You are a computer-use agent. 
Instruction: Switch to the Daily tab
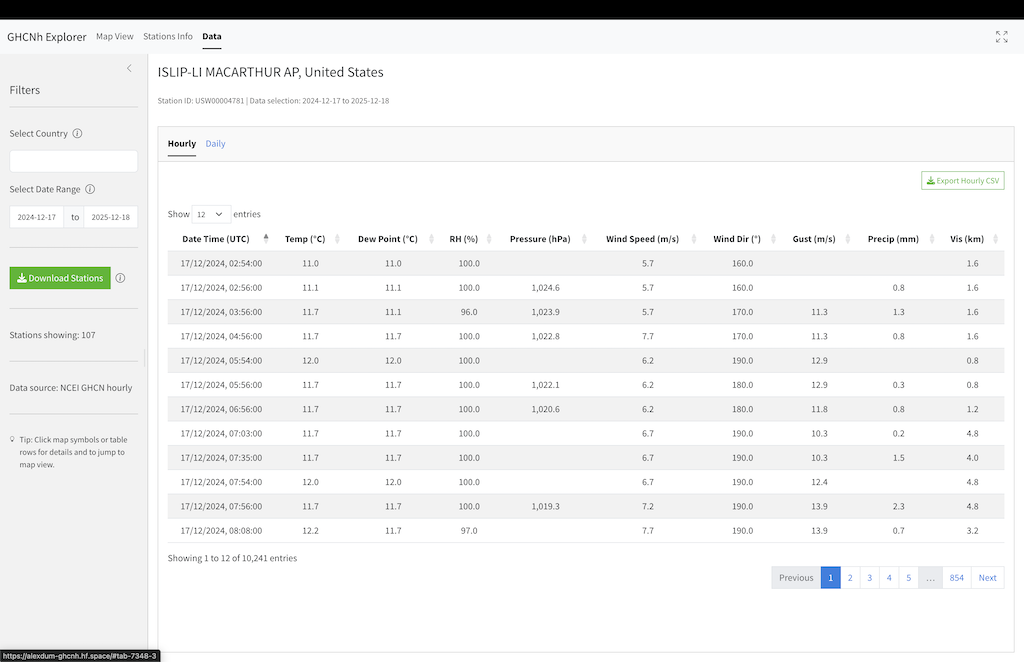[x=215, y=143]
